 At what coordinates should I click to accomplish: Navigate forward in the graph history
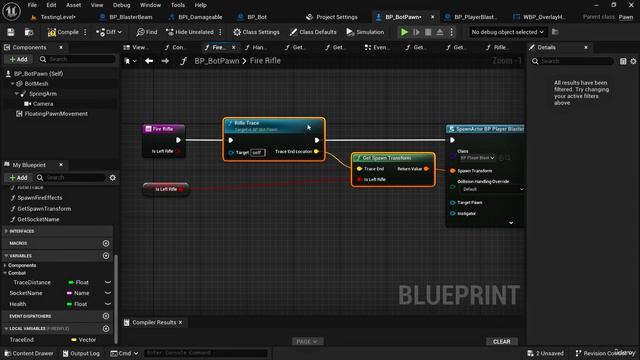(165, 61)
